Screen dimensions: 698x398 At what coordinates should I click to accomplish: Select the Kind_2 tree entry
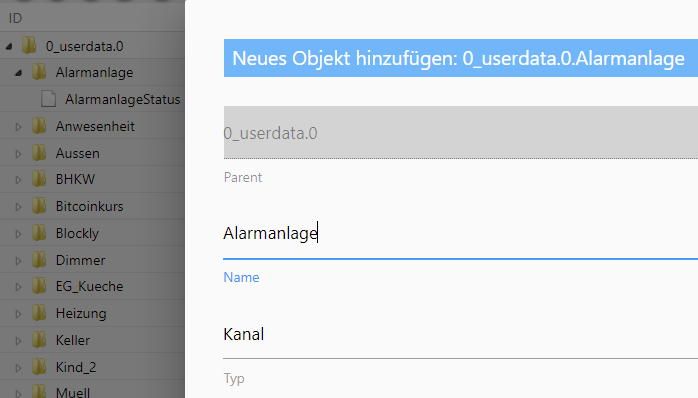click(x=76, y=367)
